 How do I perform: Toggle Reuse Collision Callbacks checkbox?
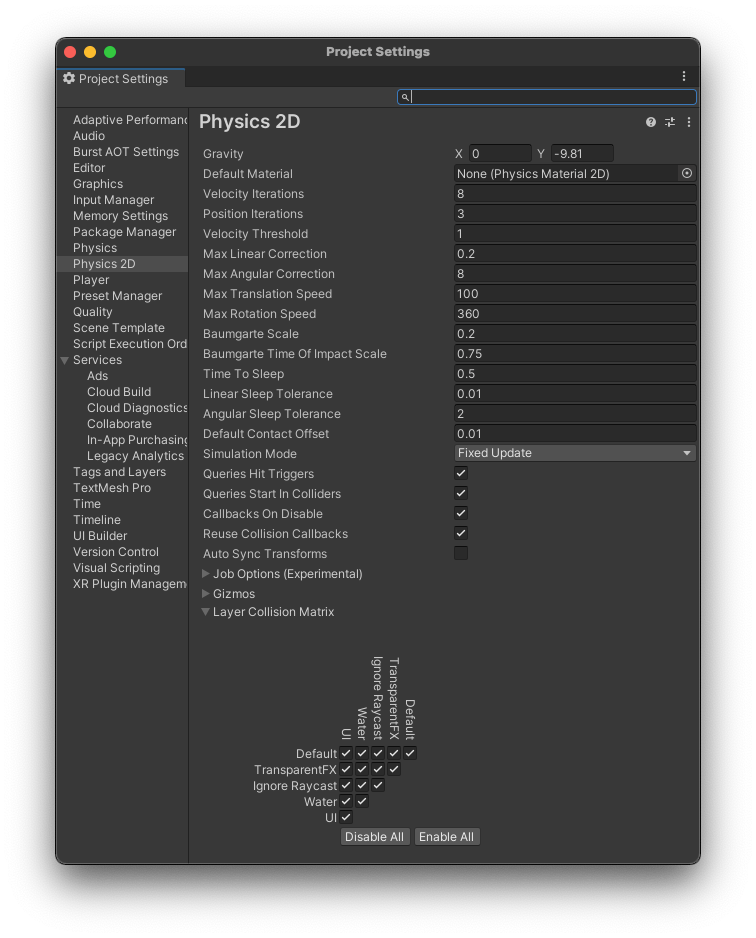tap(461, 533)
